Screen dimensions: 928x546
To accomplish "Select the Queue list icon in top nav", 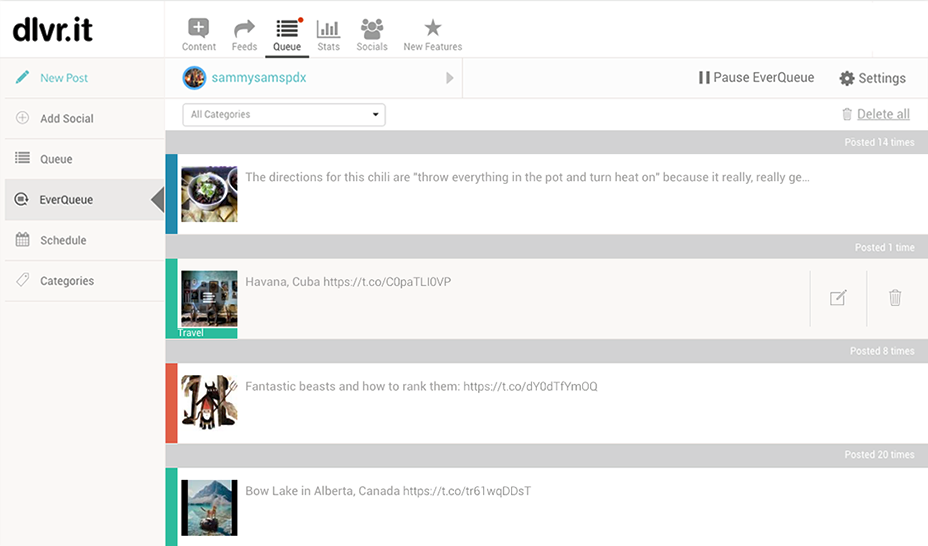I will click(x=287, y=28).
